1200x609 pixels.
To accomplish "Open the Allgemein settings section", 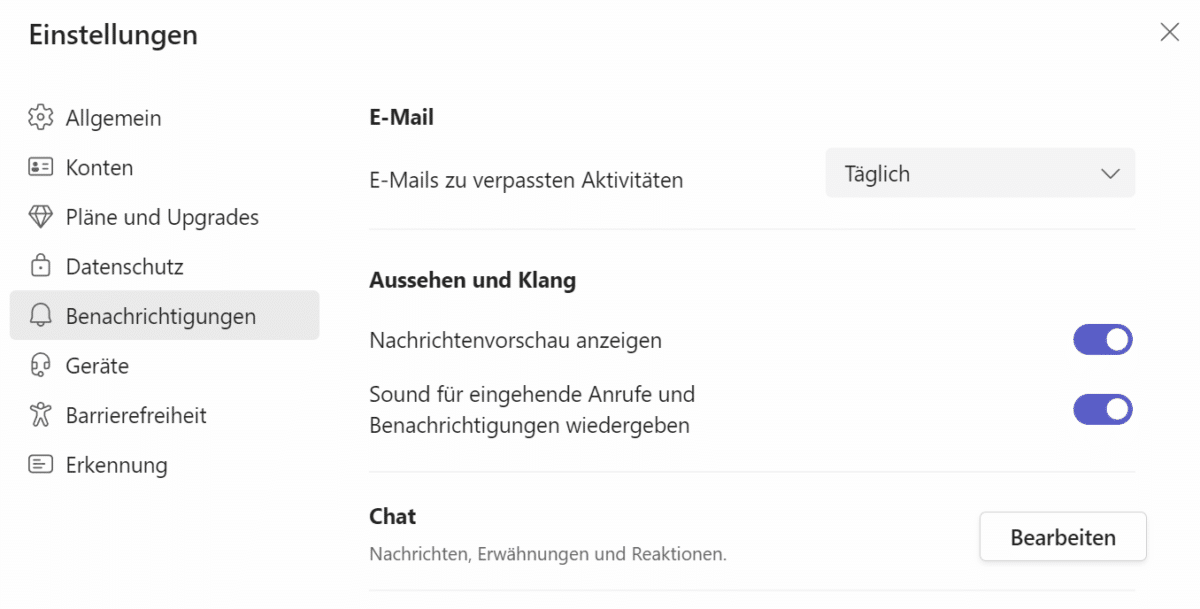I will tap(113, 118).
